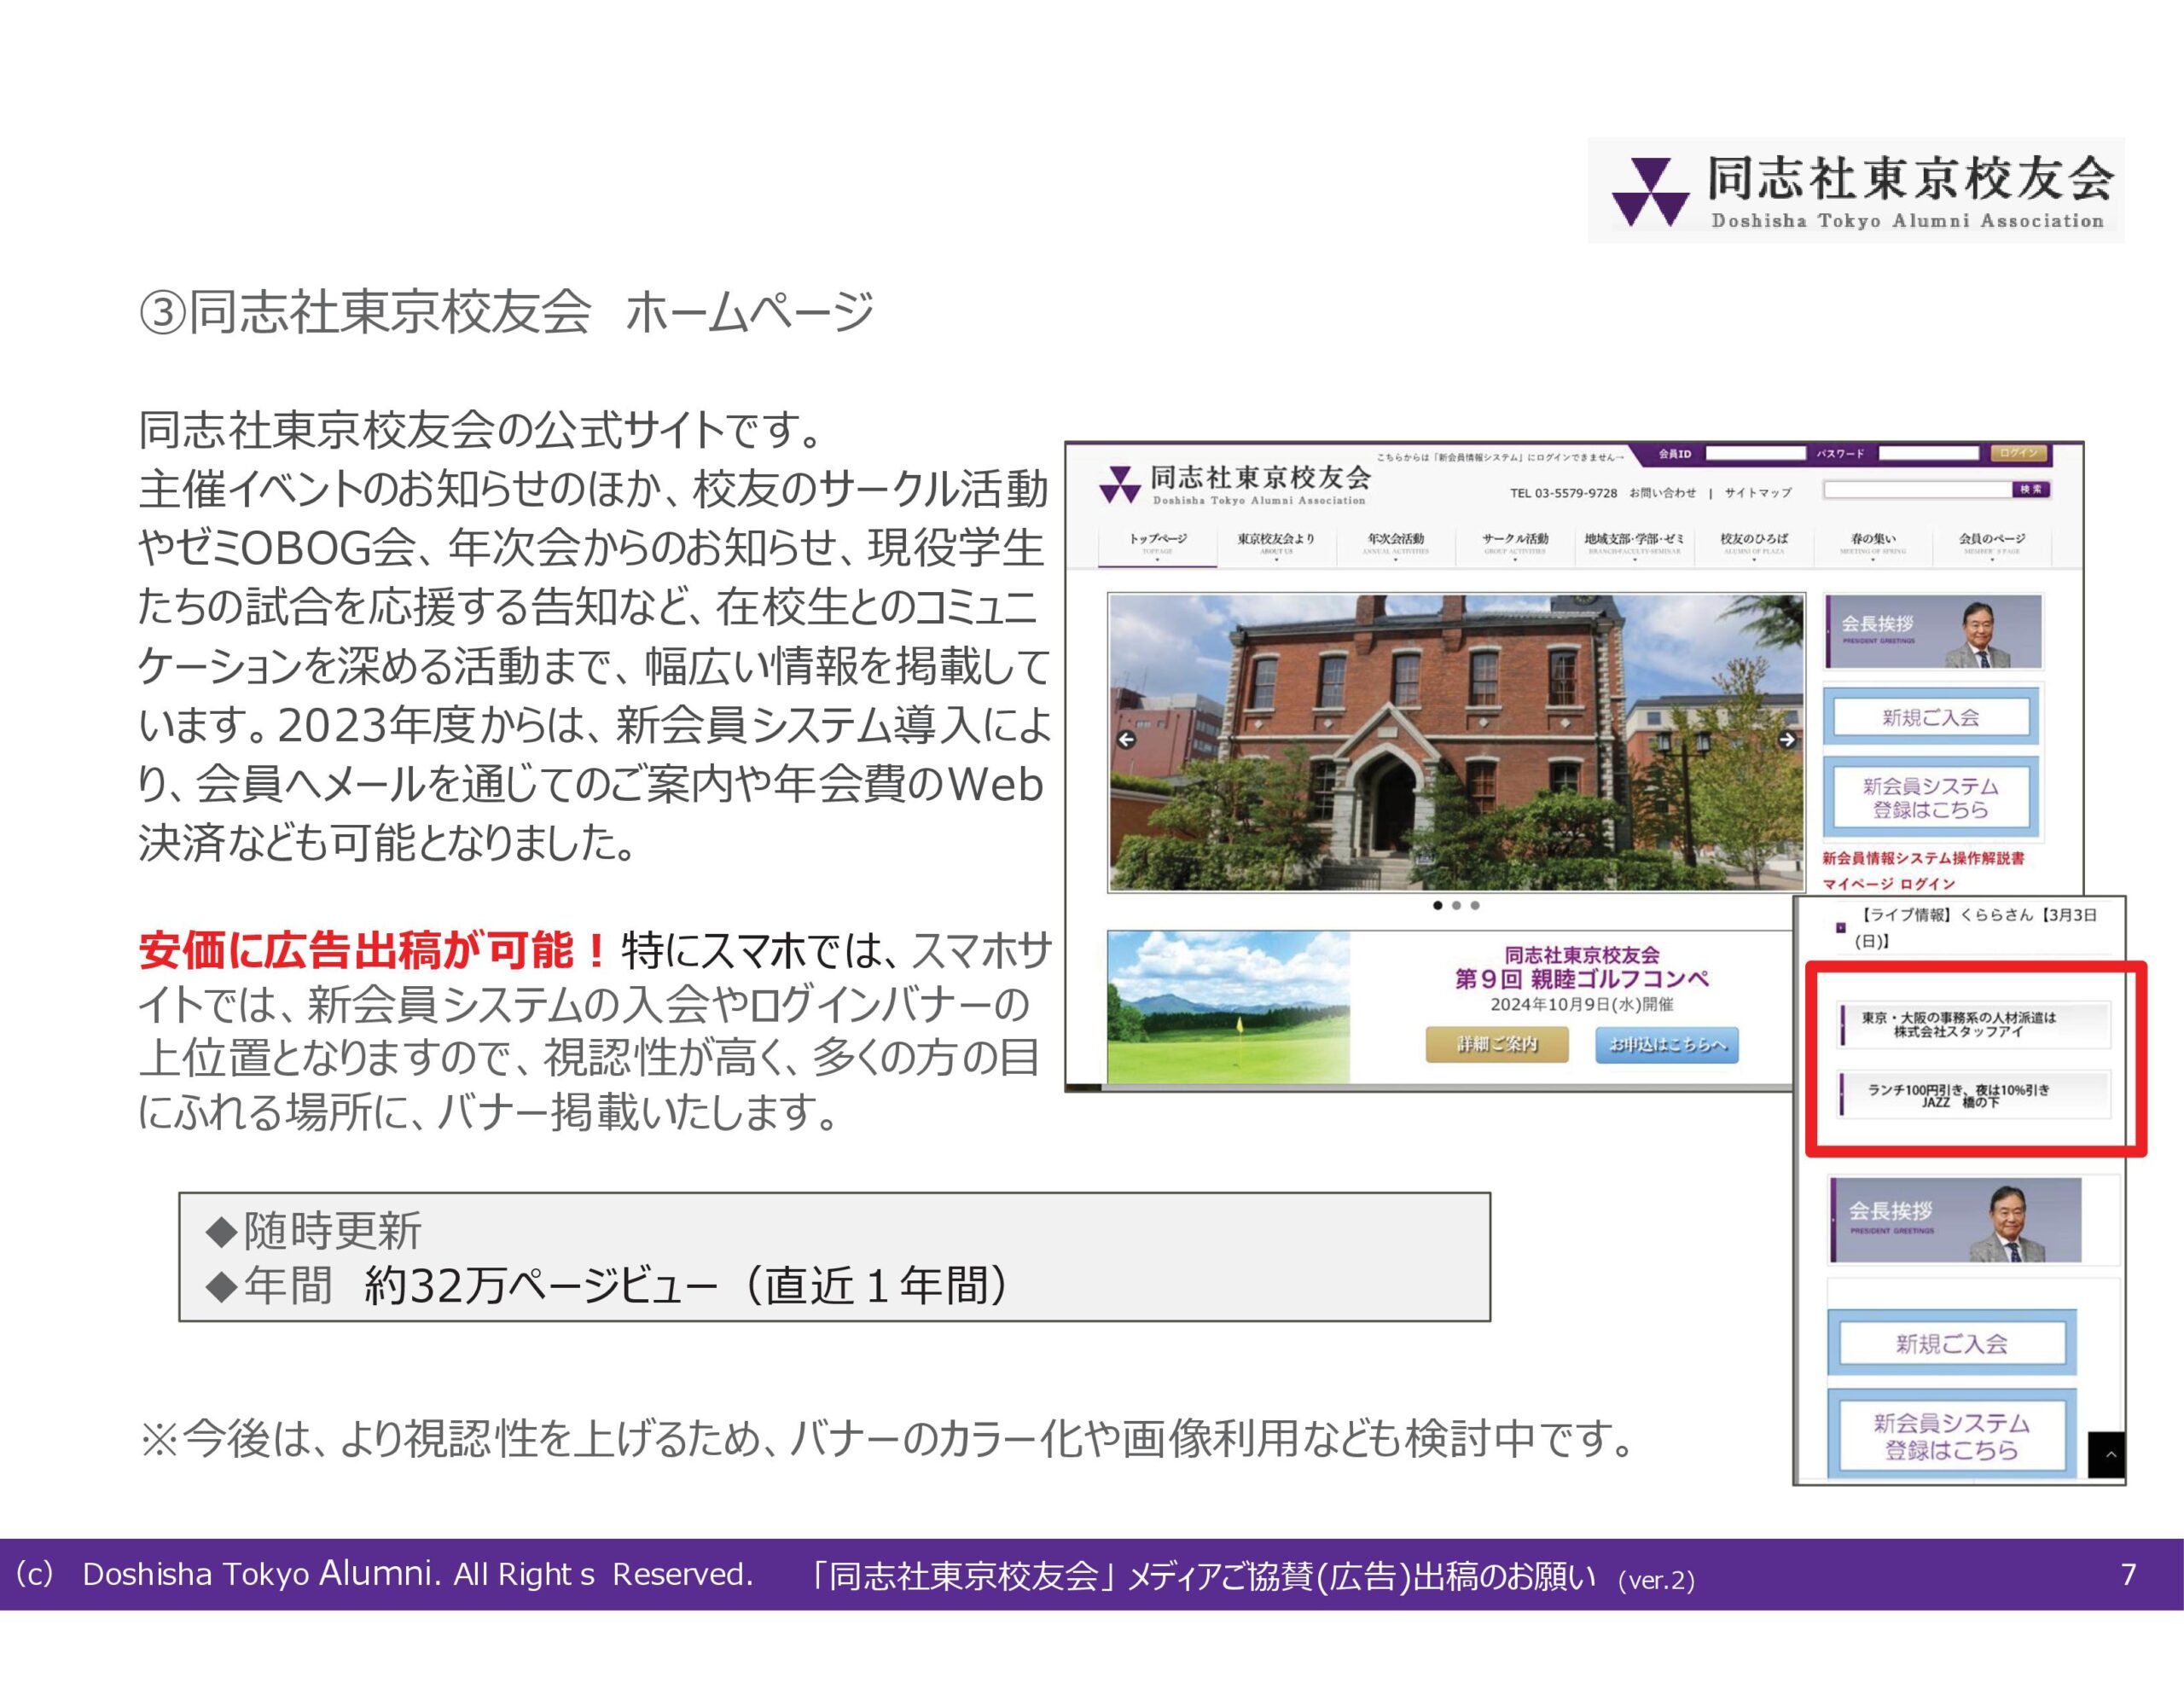Image resolution: width=2184 pixels, height=1706 pixels.
Task: Select the second carousel dot indicator
Action: click(1456, 906)
